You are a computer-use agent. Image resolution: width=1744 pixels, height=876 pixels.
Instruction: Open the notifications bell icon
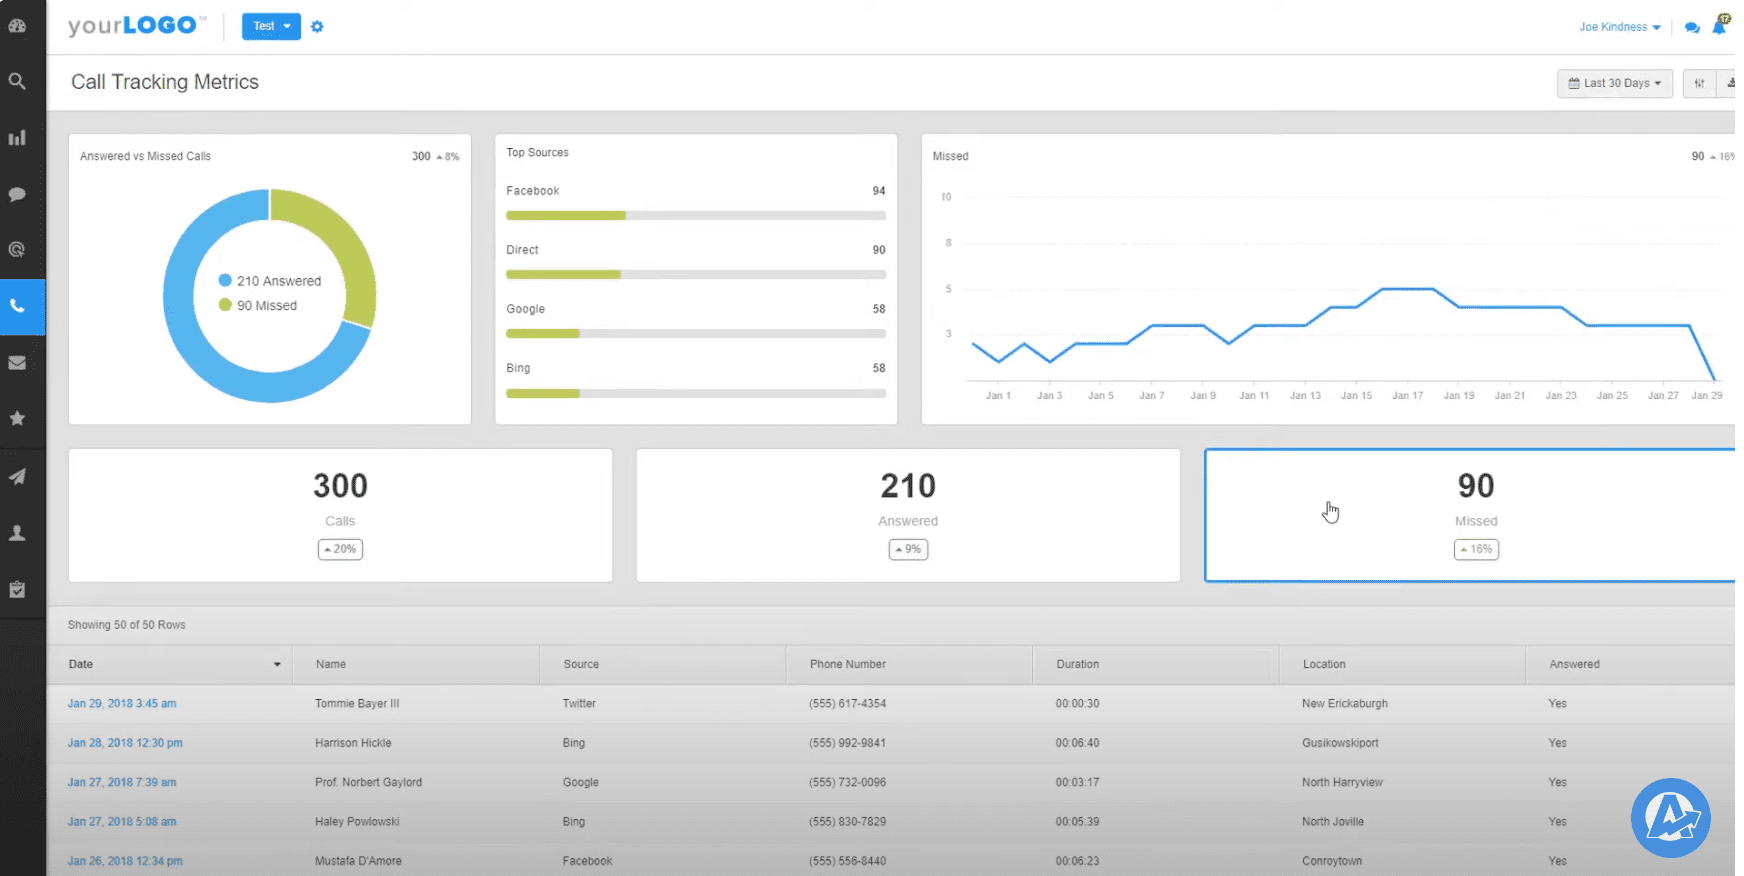click(1719, 27)
